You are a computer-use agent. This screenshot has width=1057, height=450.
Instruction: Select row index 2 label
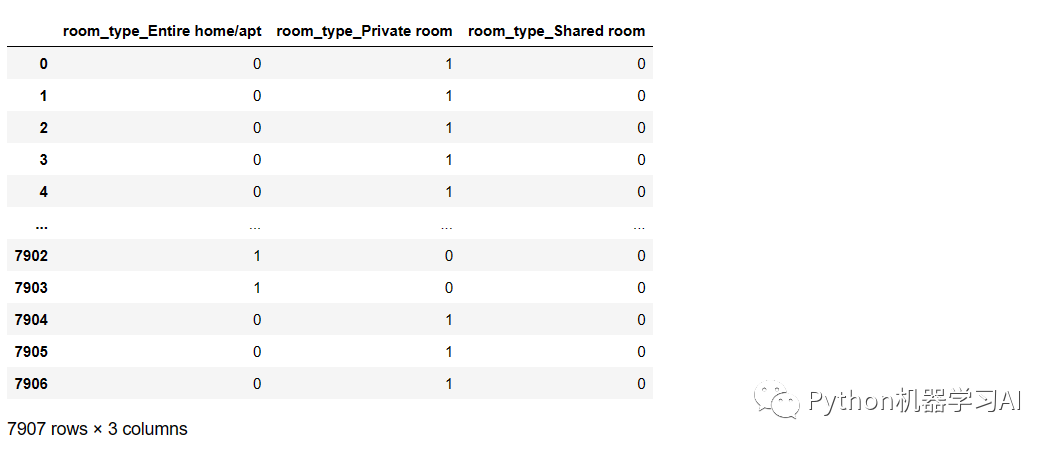click(43, 128)
